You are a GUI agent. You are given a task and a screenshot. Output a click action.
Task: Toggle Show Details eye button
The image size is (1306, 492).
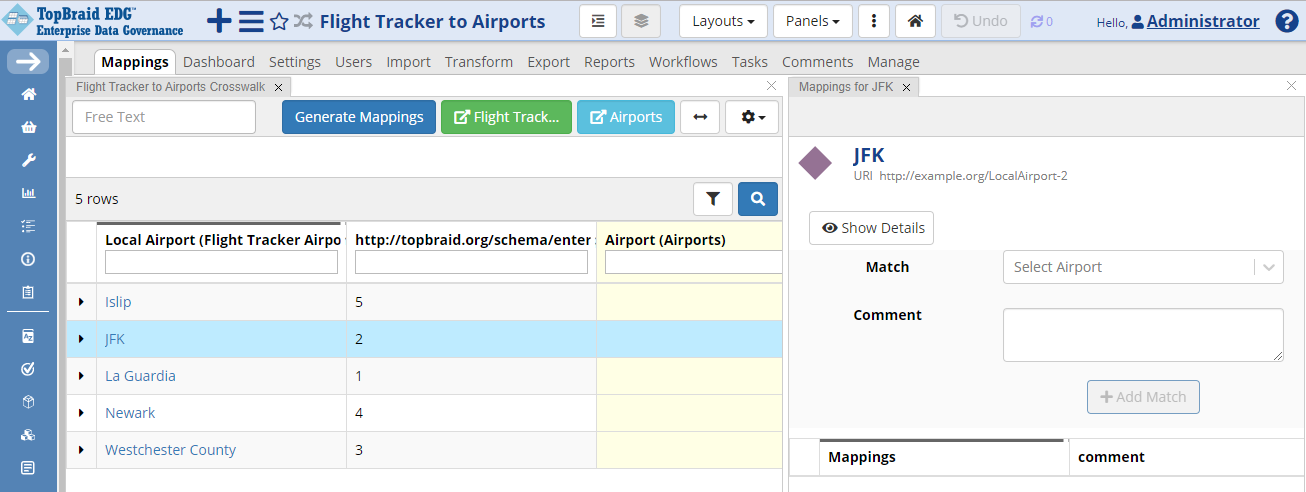871,228
